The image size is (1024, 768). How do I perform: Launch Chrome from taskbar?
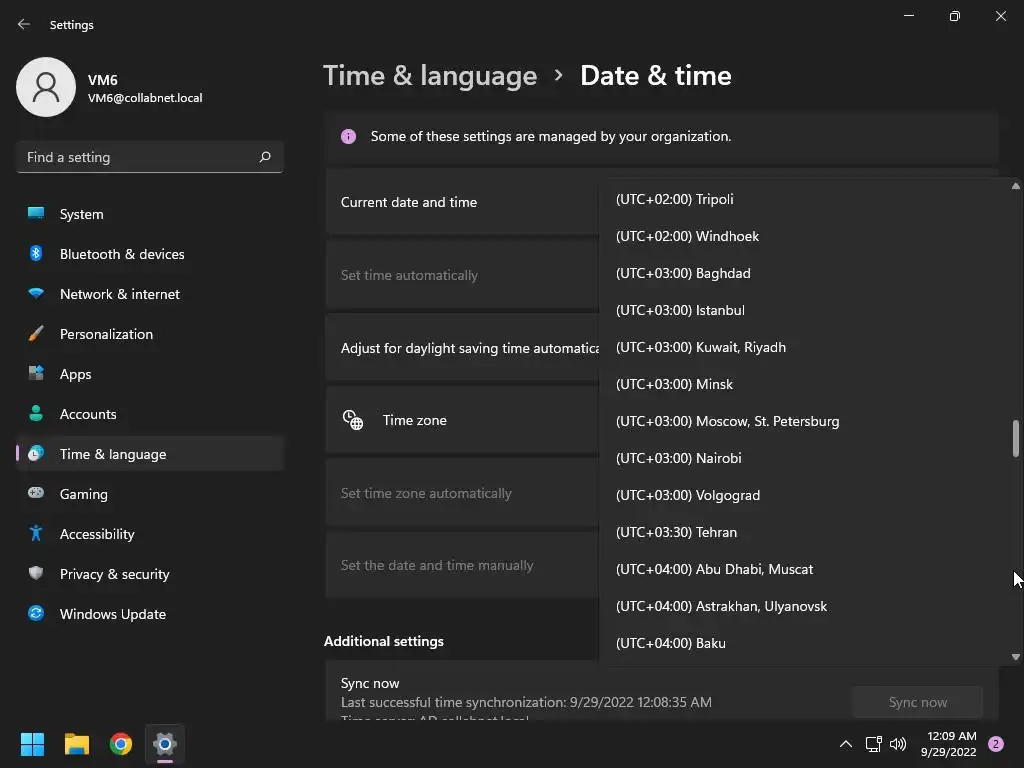coord(121,744)
